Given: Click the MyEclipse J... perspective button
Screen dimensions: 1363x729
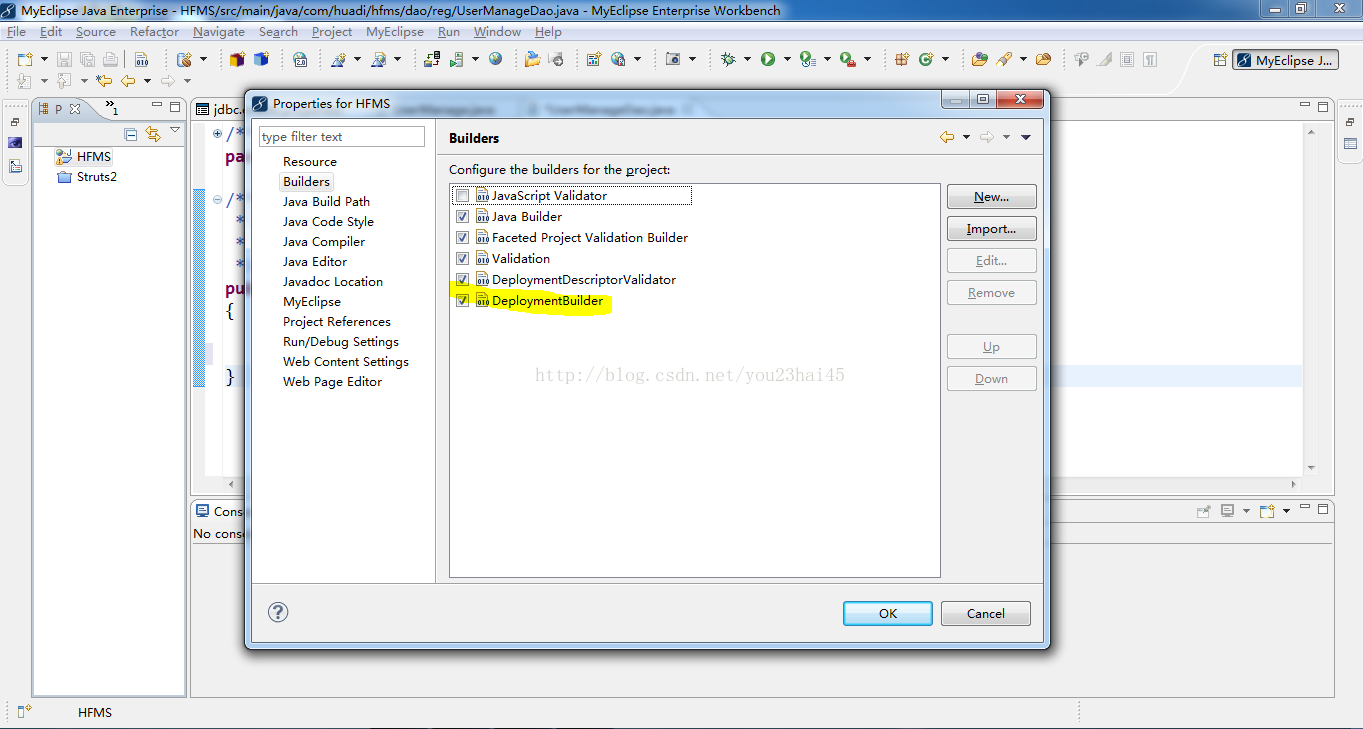Looking at the screenshot, I should 1286,60.
